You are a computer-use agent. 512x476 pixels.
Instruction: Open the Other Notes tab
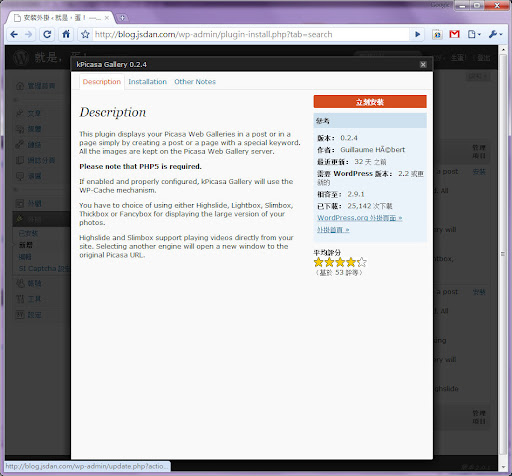195,82
